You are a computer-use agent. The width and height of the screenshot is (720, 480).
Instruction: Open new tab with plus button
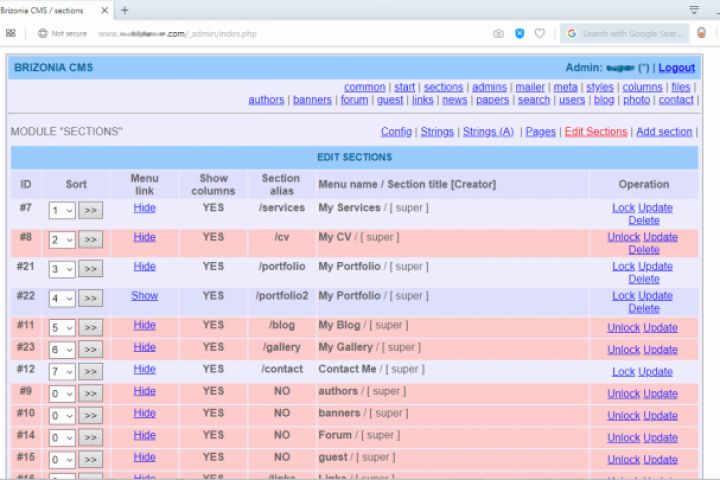pyautogui.click(x=124, y=10)
